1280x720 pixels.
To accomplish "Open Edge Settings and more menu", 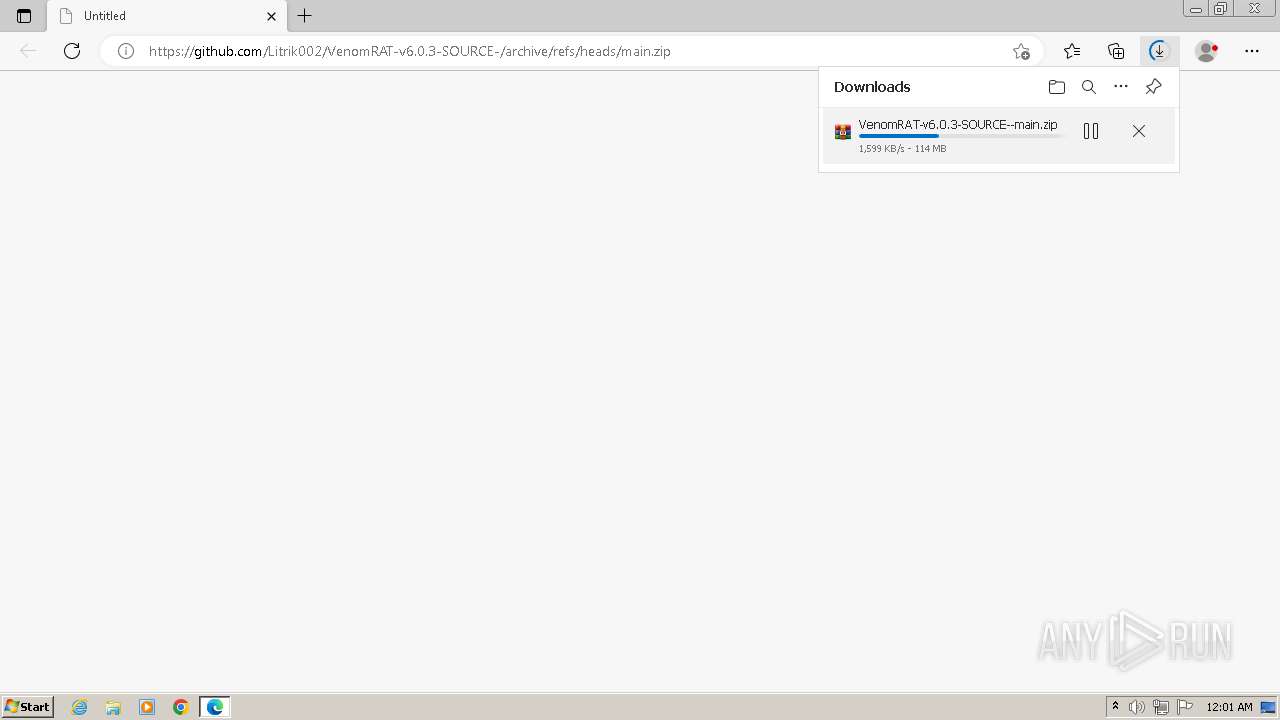I will tap(1252, 51).
